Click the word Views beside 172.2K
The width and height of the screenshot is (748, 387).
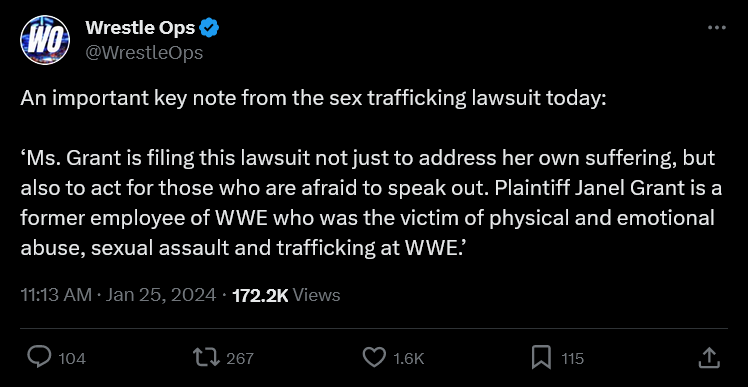(x=316, y=295)
